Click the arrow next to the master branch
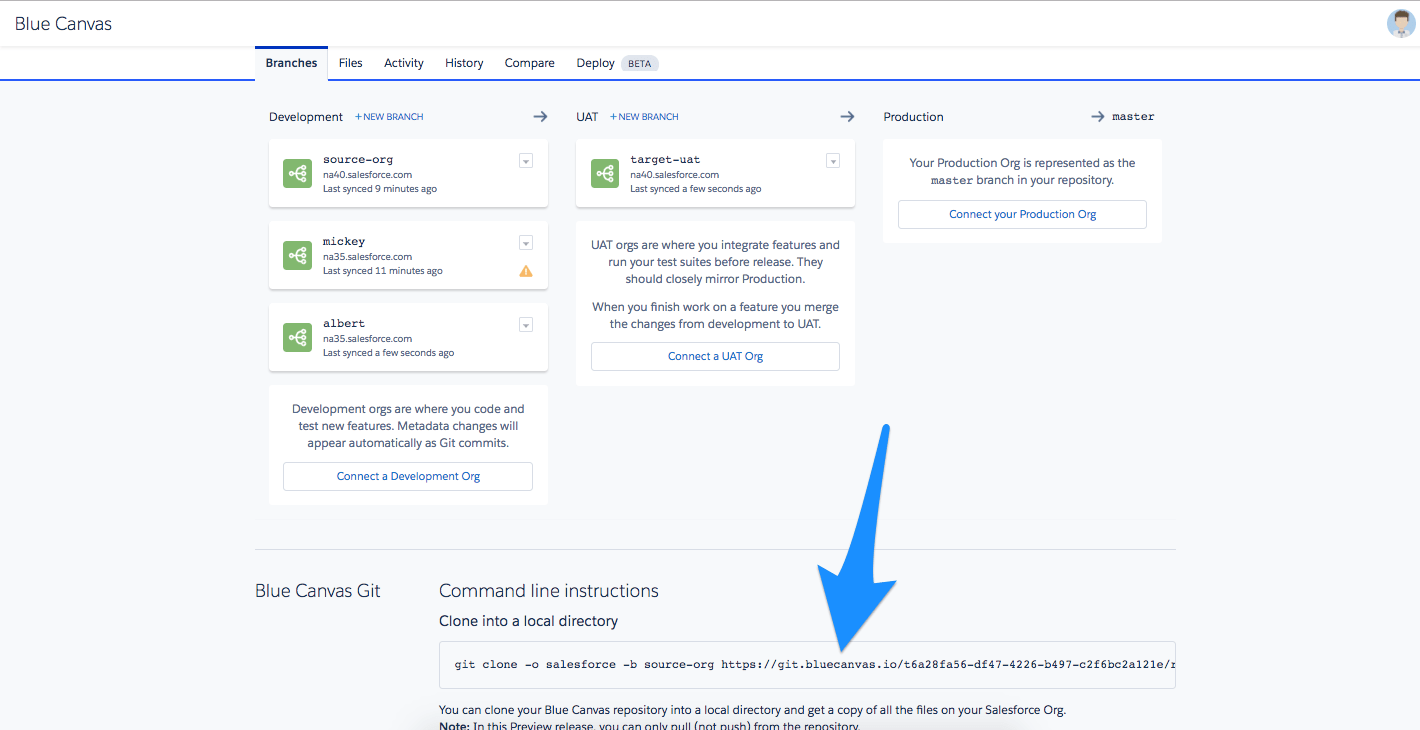 tap(1098, 116)
